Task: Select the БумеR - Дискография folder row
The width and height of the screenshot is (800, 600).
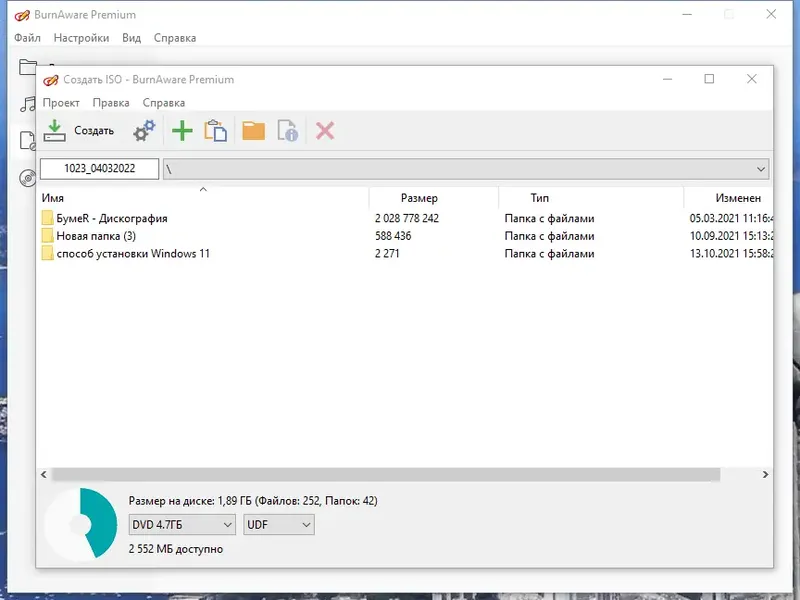Action: (407, 218)
